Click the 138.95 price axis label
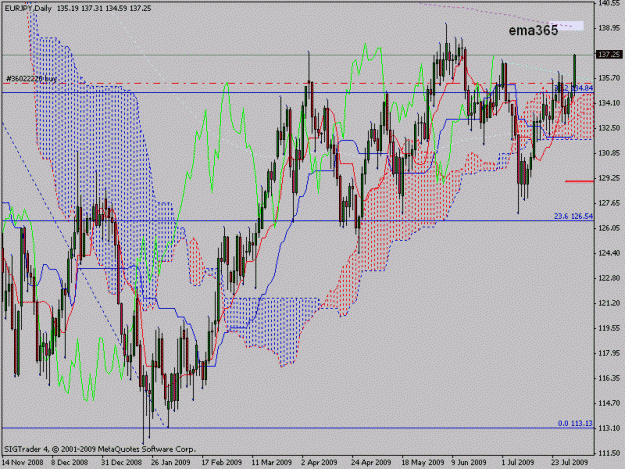The image size is (625, 469). click(609, 28)
